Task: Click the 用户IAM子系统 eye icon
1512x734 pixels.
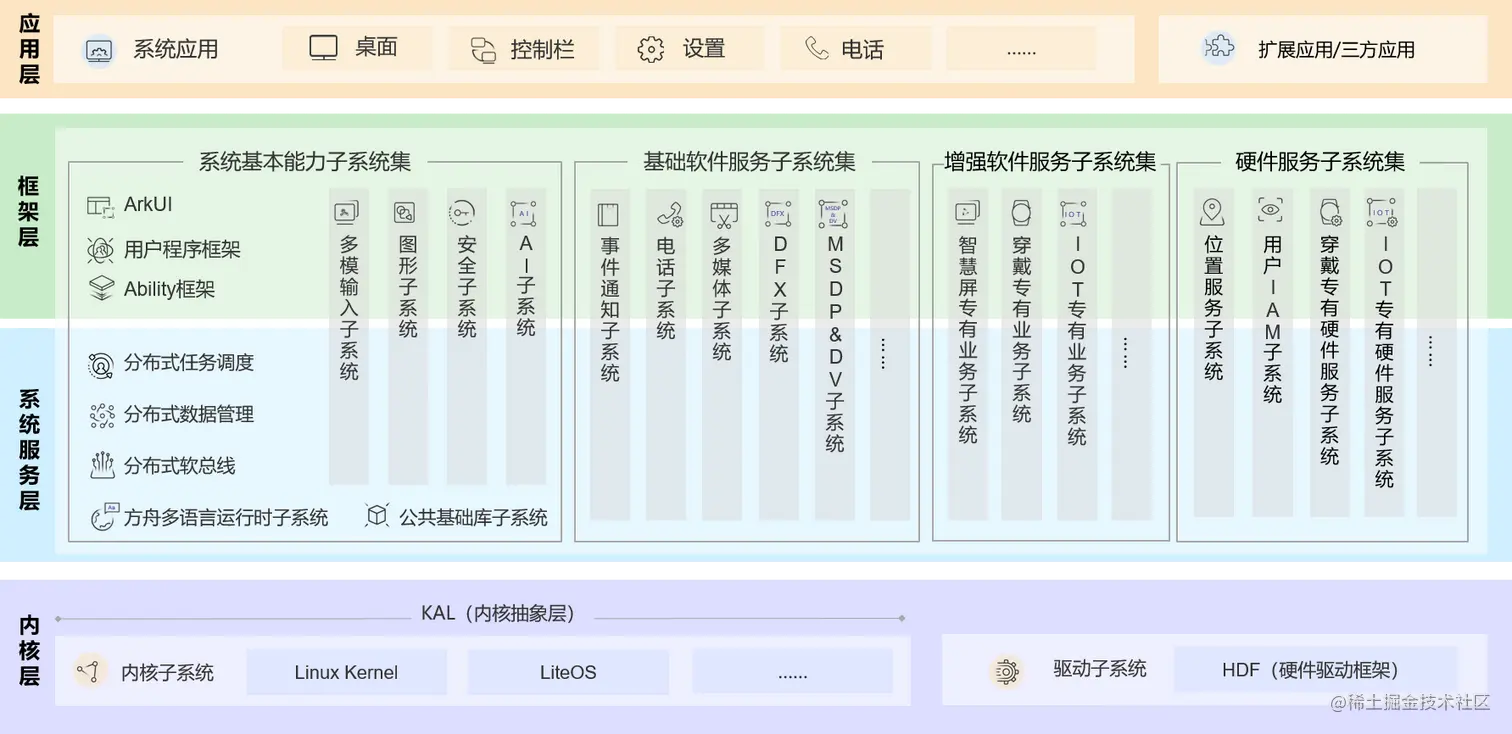Action: tap(1270, 209)
